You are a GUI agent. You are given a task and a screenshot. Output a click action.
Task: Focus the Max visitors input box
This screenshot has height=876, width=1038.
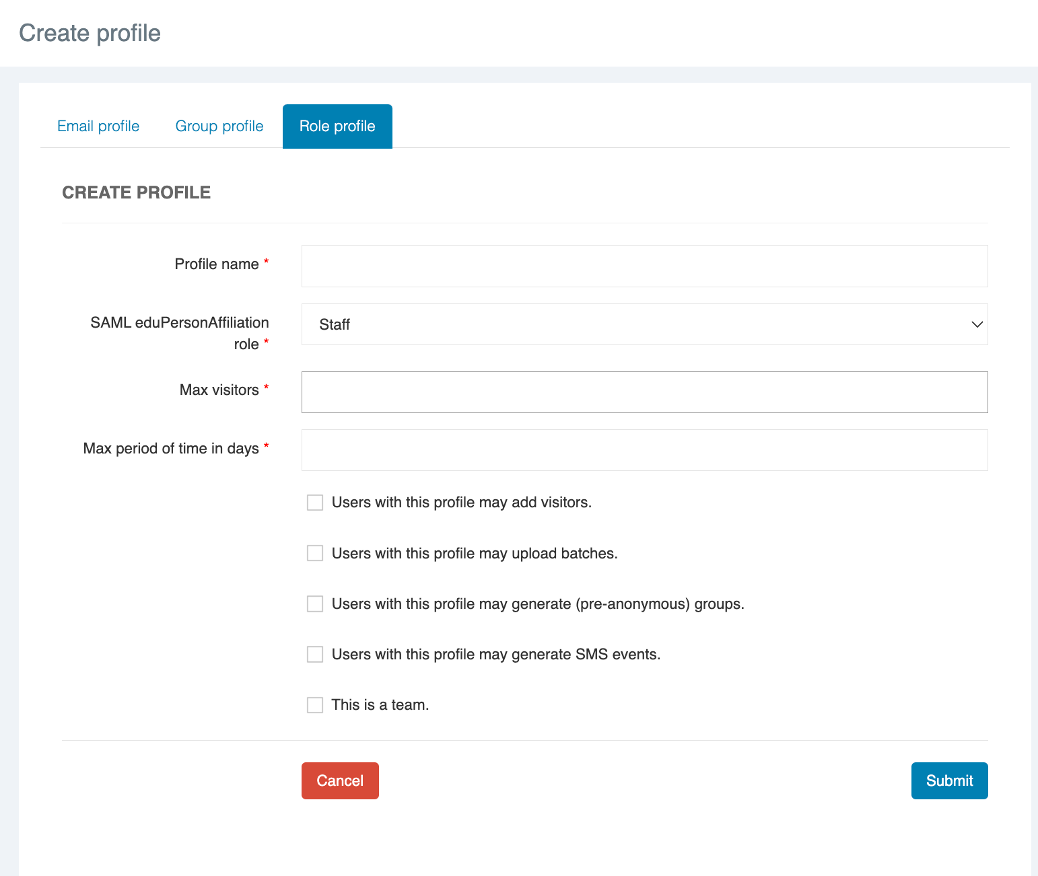(644, 392)
